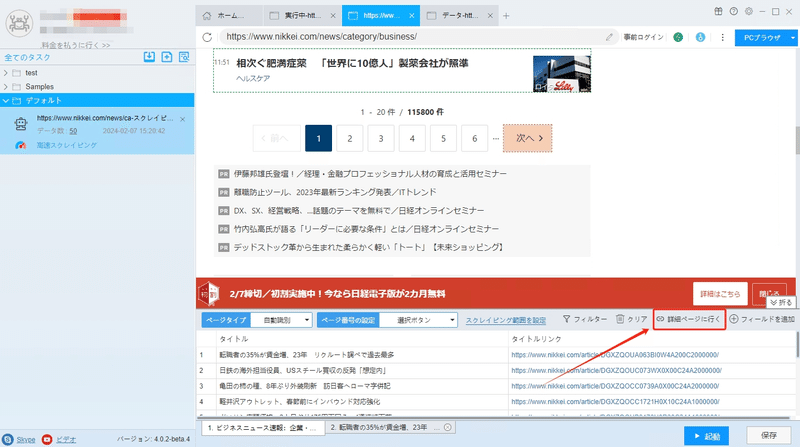Image resolution: width=800 pixels, height=447 pixels.
Task: Click row 1 title 転職者の35%が賃金増
Action: (307, 355)
